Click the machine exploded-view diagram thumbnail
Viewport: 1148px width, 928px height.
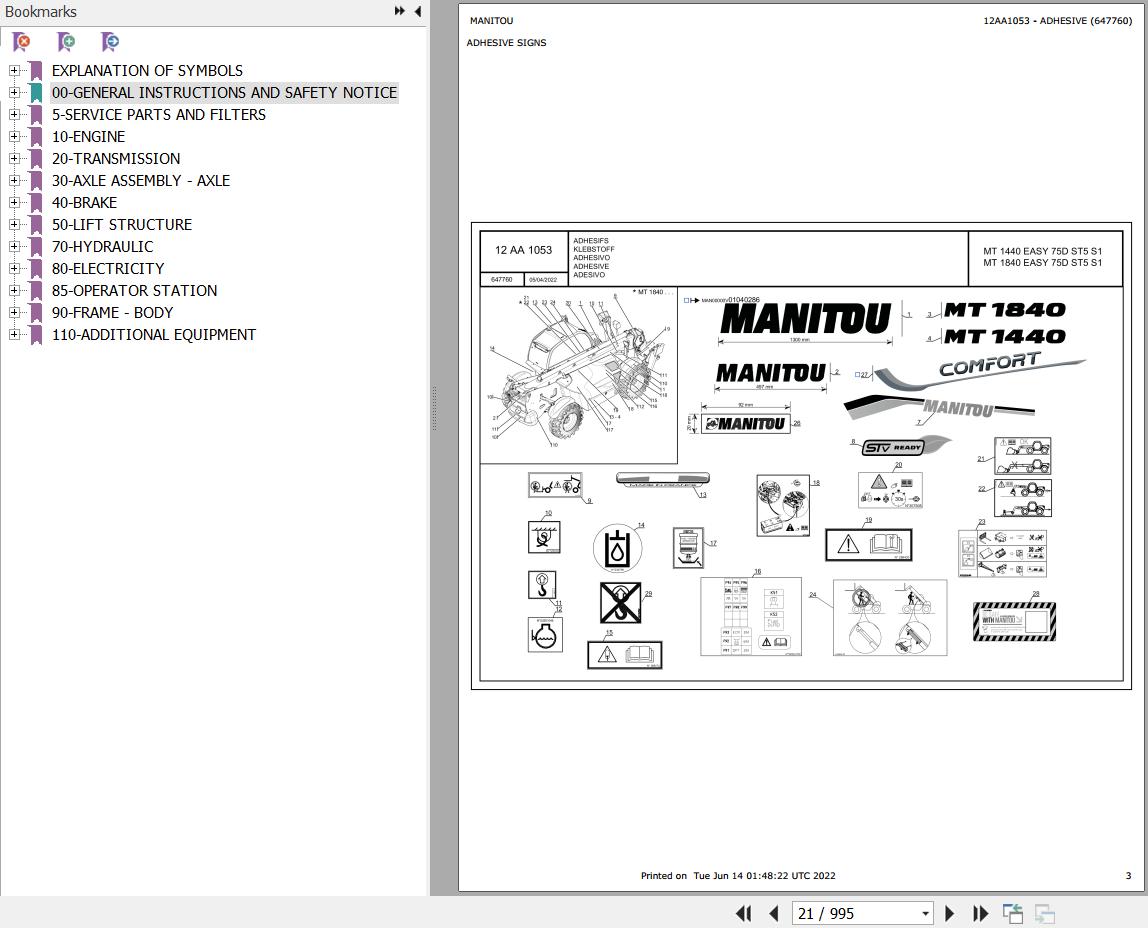[578, 375]
